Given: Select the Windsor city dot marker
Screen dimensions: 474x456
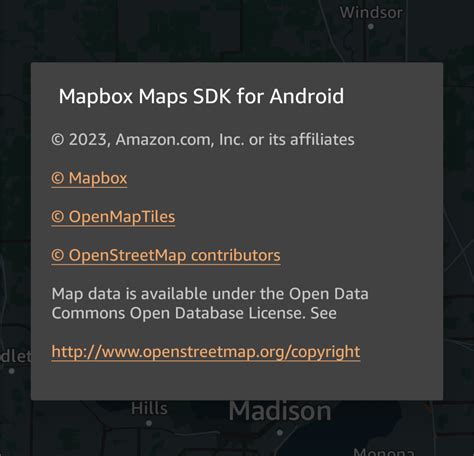Looking at the screenshot, I should (371, 27).
